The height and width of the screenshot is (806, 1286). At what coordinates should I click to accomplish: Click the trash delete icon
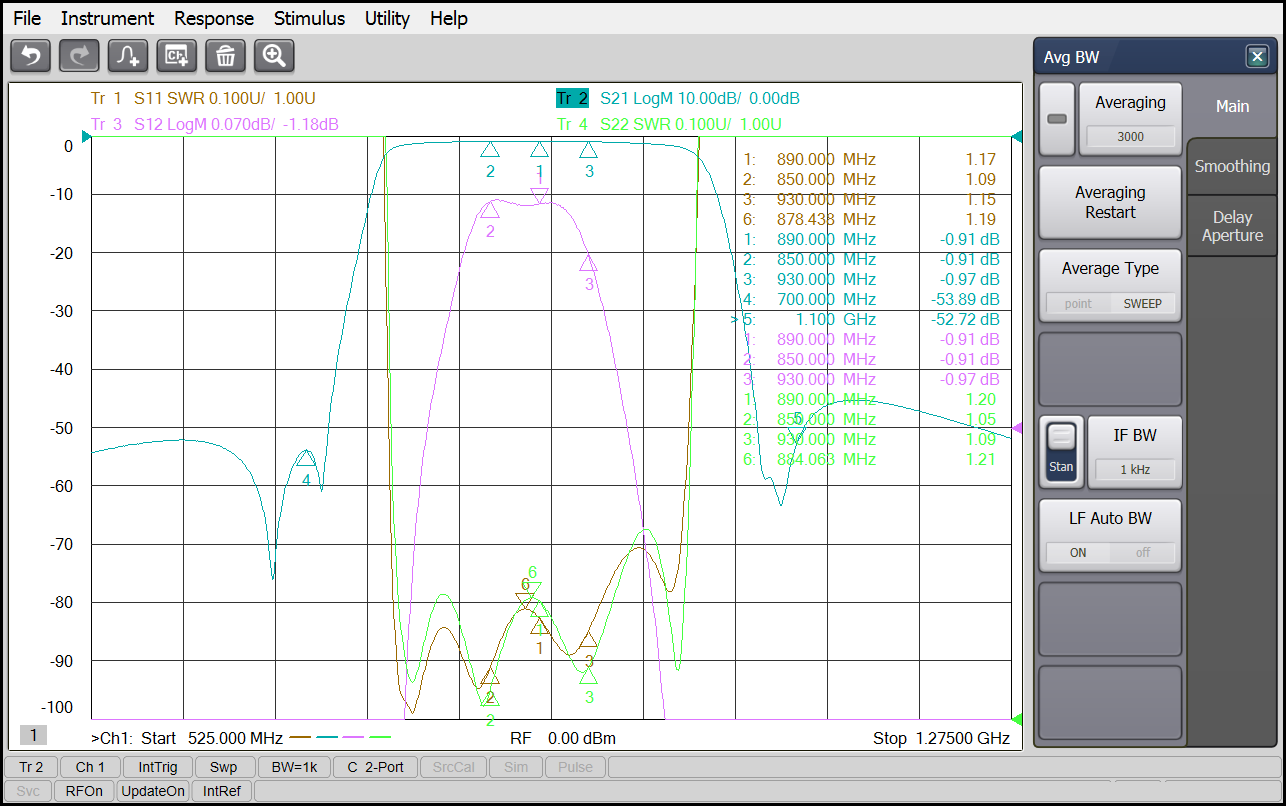coord(225,56)
